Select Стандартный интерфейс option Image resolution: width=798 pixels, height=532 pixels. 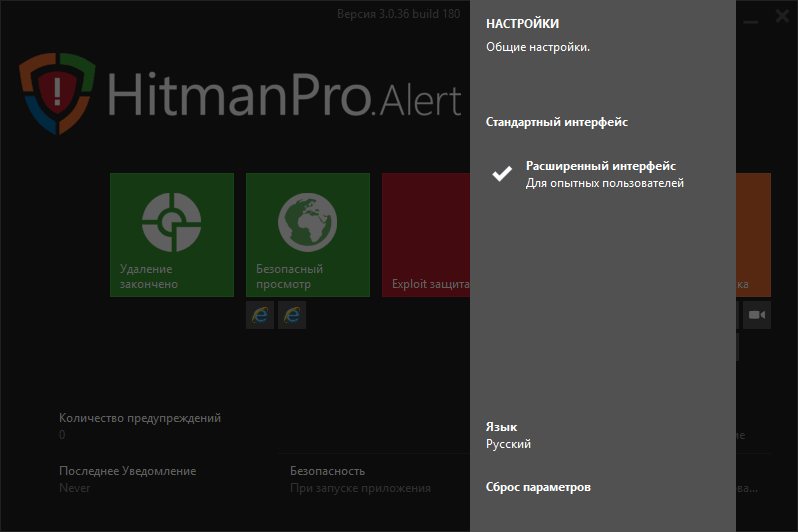click(x=557, y=122)
